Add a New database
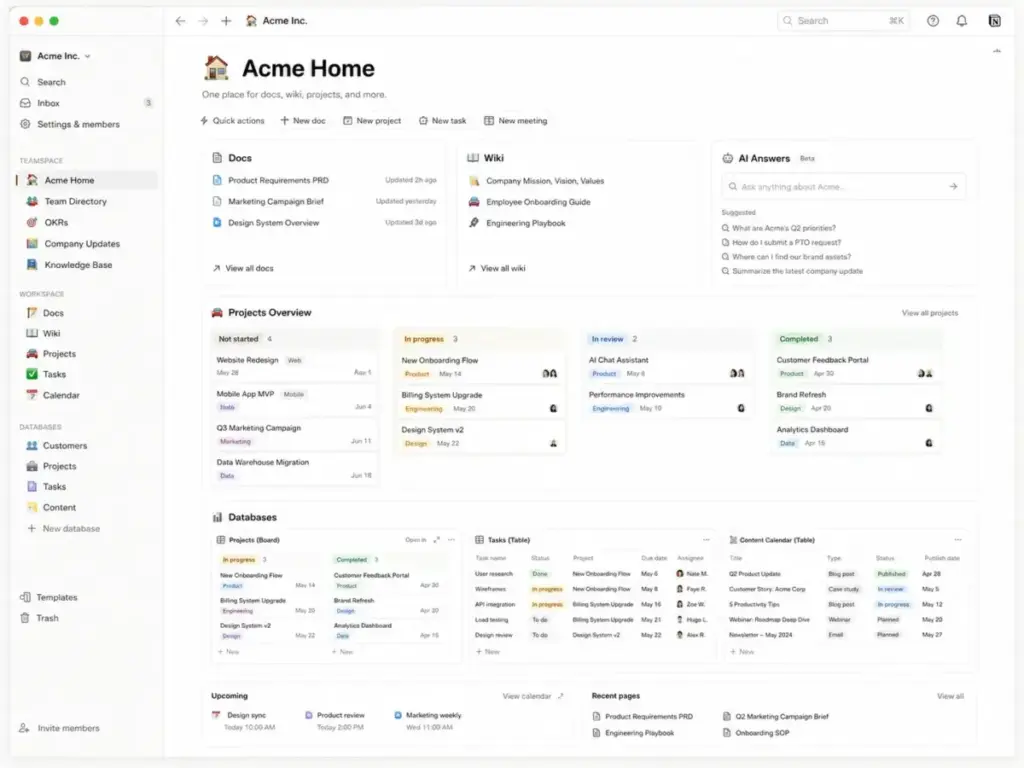The height and width of the screenshot is (768, 1024). (64, 529)
